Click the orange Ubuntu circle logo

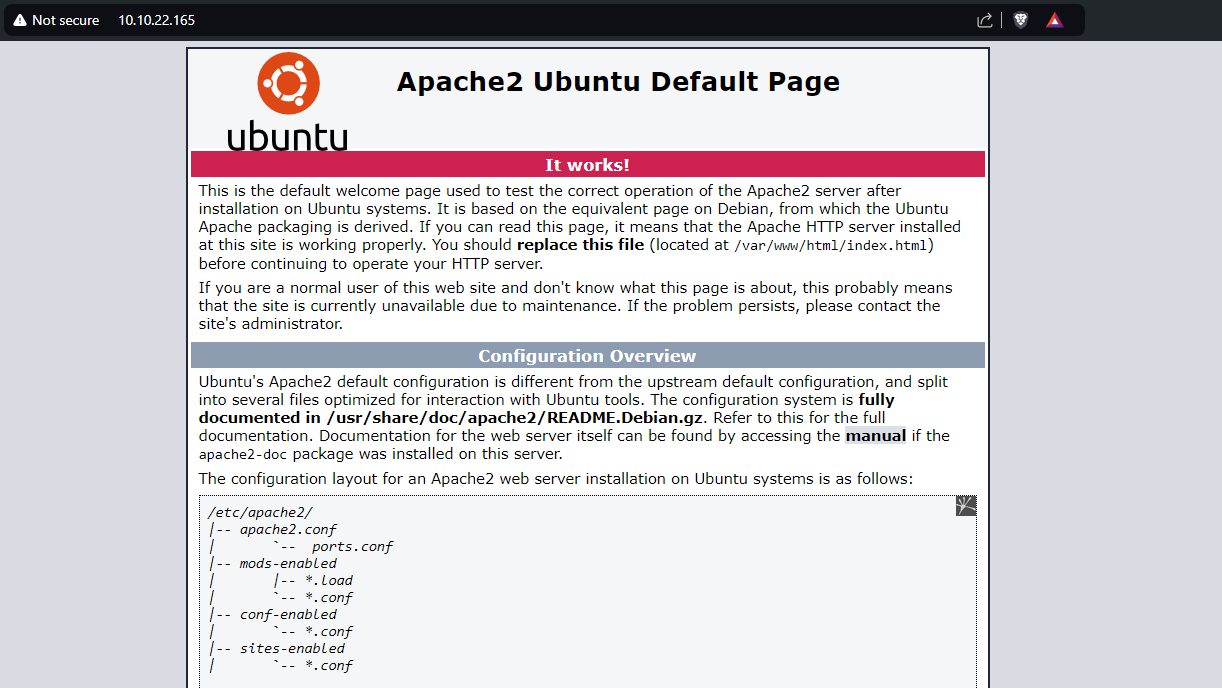288,83
